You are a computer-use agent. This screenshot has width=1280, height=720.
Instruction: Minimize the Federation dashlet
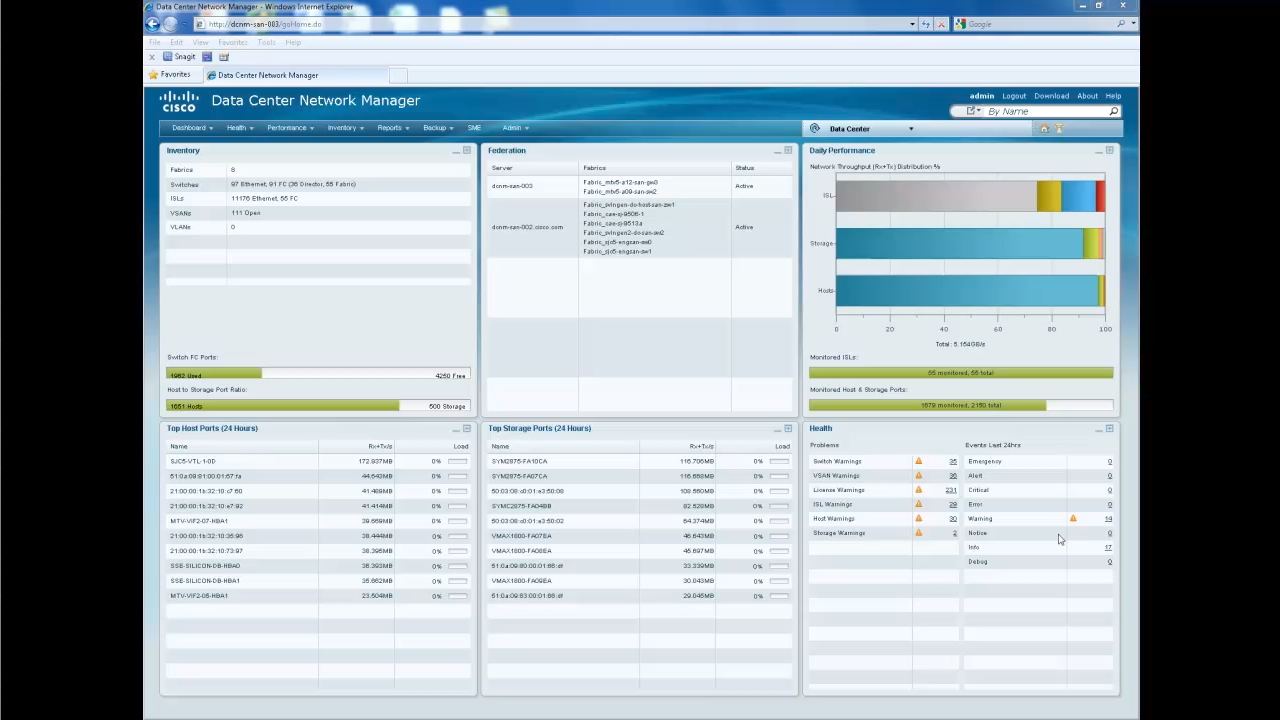pyautogui.click(x=777, y=151)
